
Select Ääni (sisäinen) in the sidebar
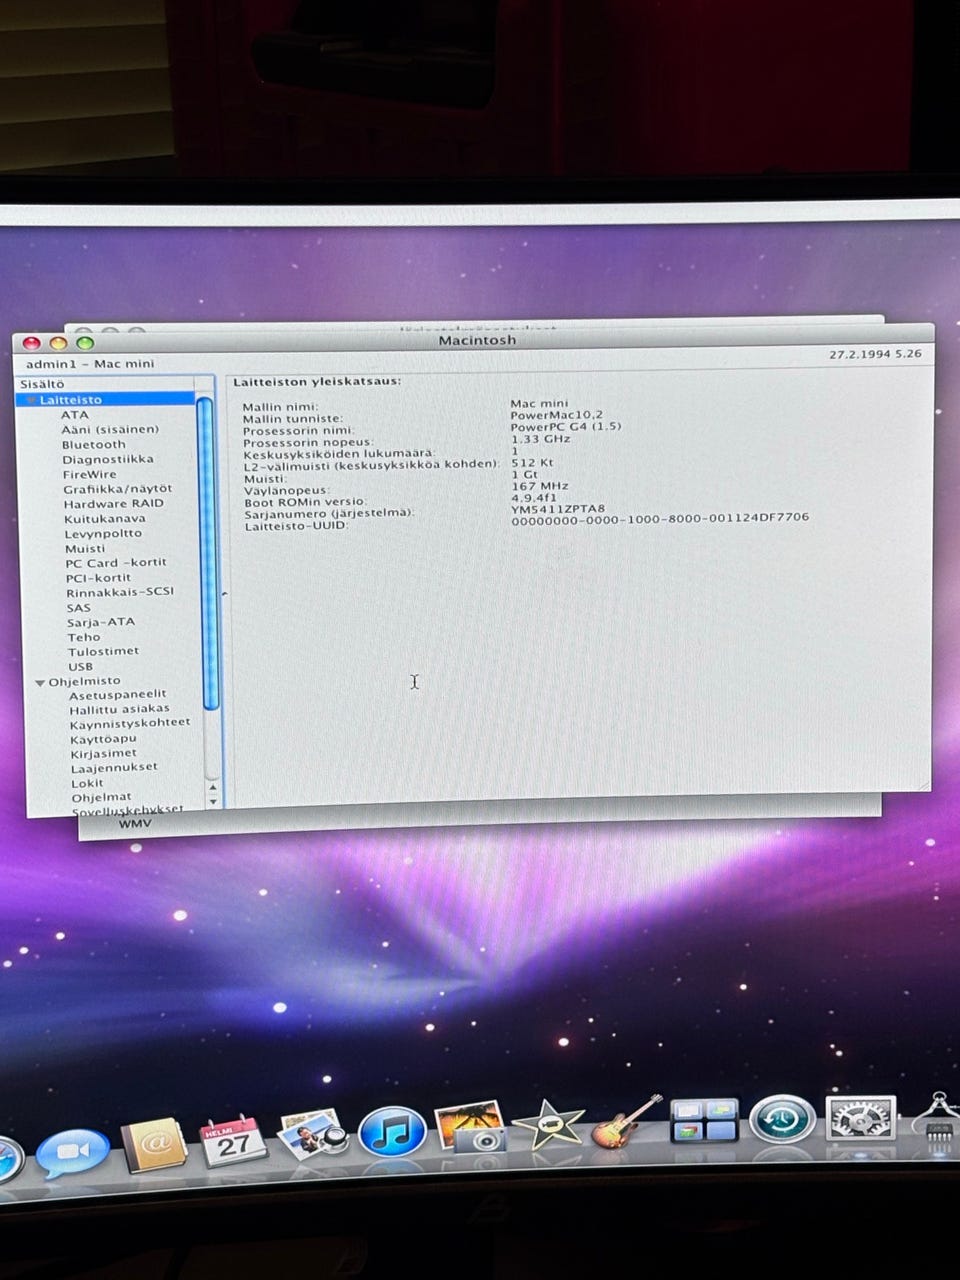[x=110, y=429]
